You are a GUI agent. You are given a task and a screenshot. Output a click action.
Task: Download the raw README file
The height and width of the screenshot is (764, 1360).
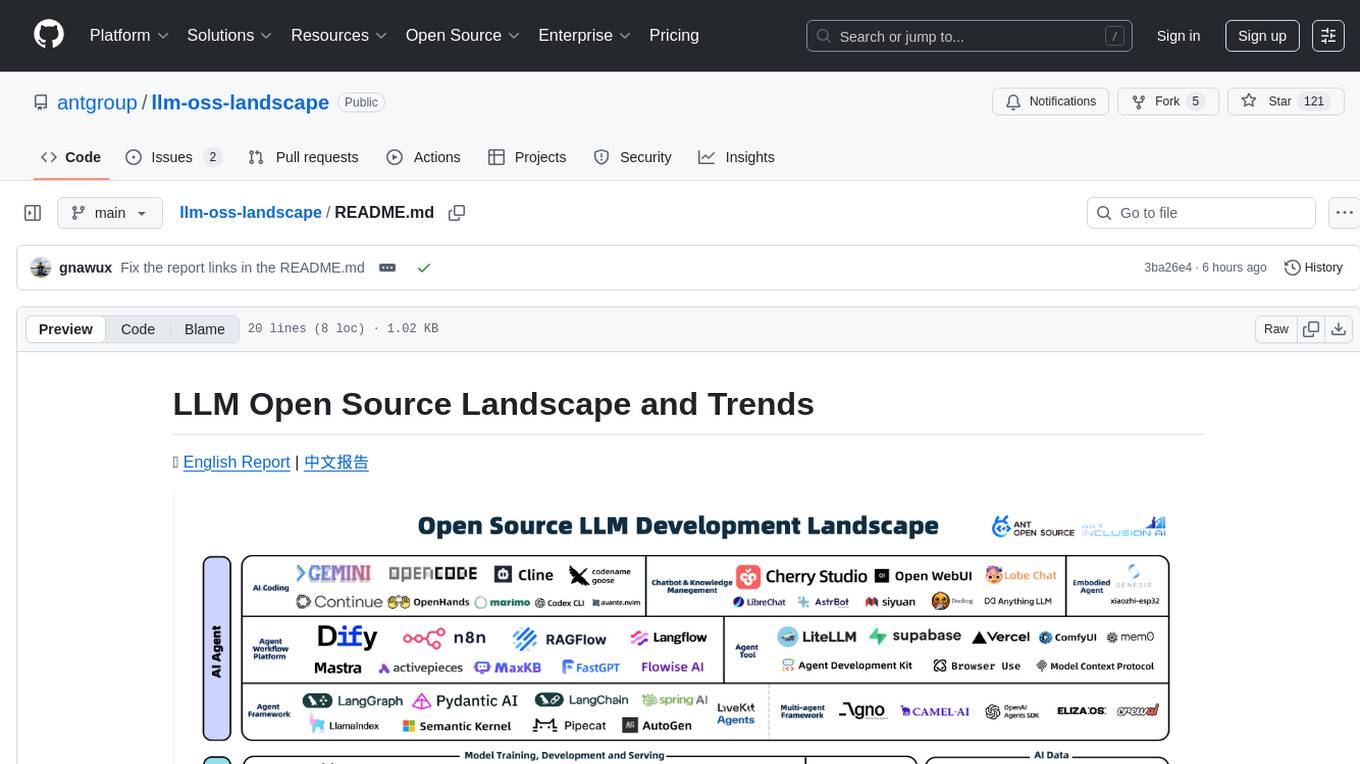[x=1339, y=329]
